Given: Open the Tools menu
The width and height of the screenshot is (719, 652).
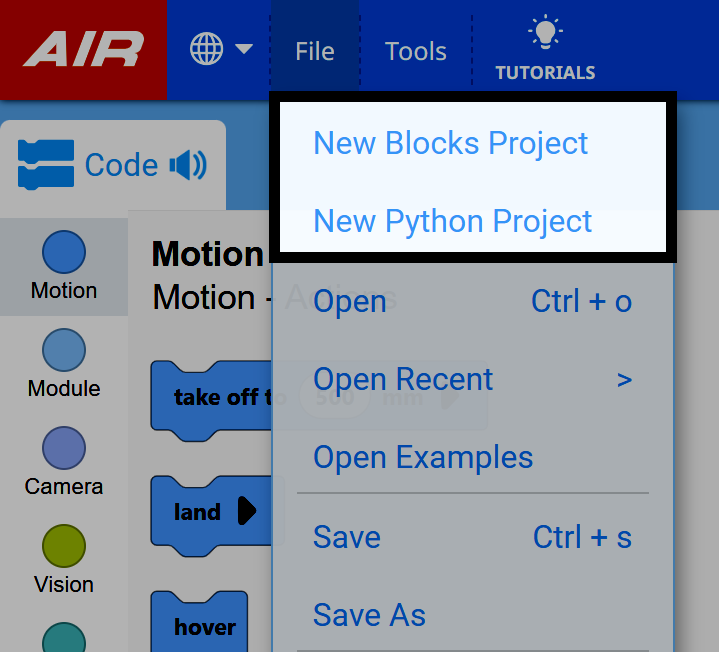Looking at the screenshot, I should tap(416, 51).
